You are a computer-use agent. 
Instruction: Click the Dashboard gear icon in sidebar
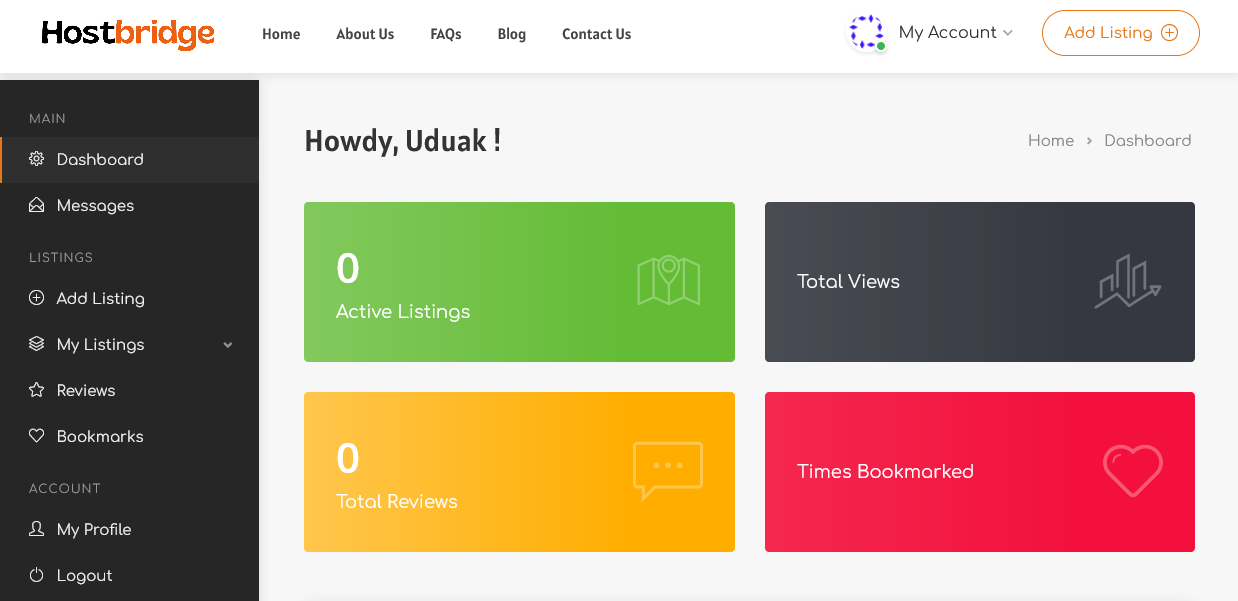click(x=37, y=159)
